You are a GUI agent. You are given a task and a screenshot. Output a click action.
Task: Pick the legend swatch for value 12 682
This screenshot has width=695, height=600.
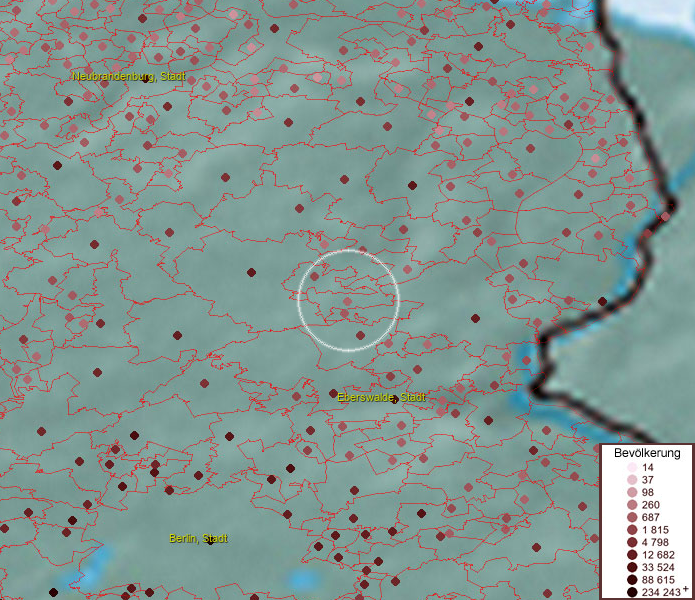click(x=633, y=555)
